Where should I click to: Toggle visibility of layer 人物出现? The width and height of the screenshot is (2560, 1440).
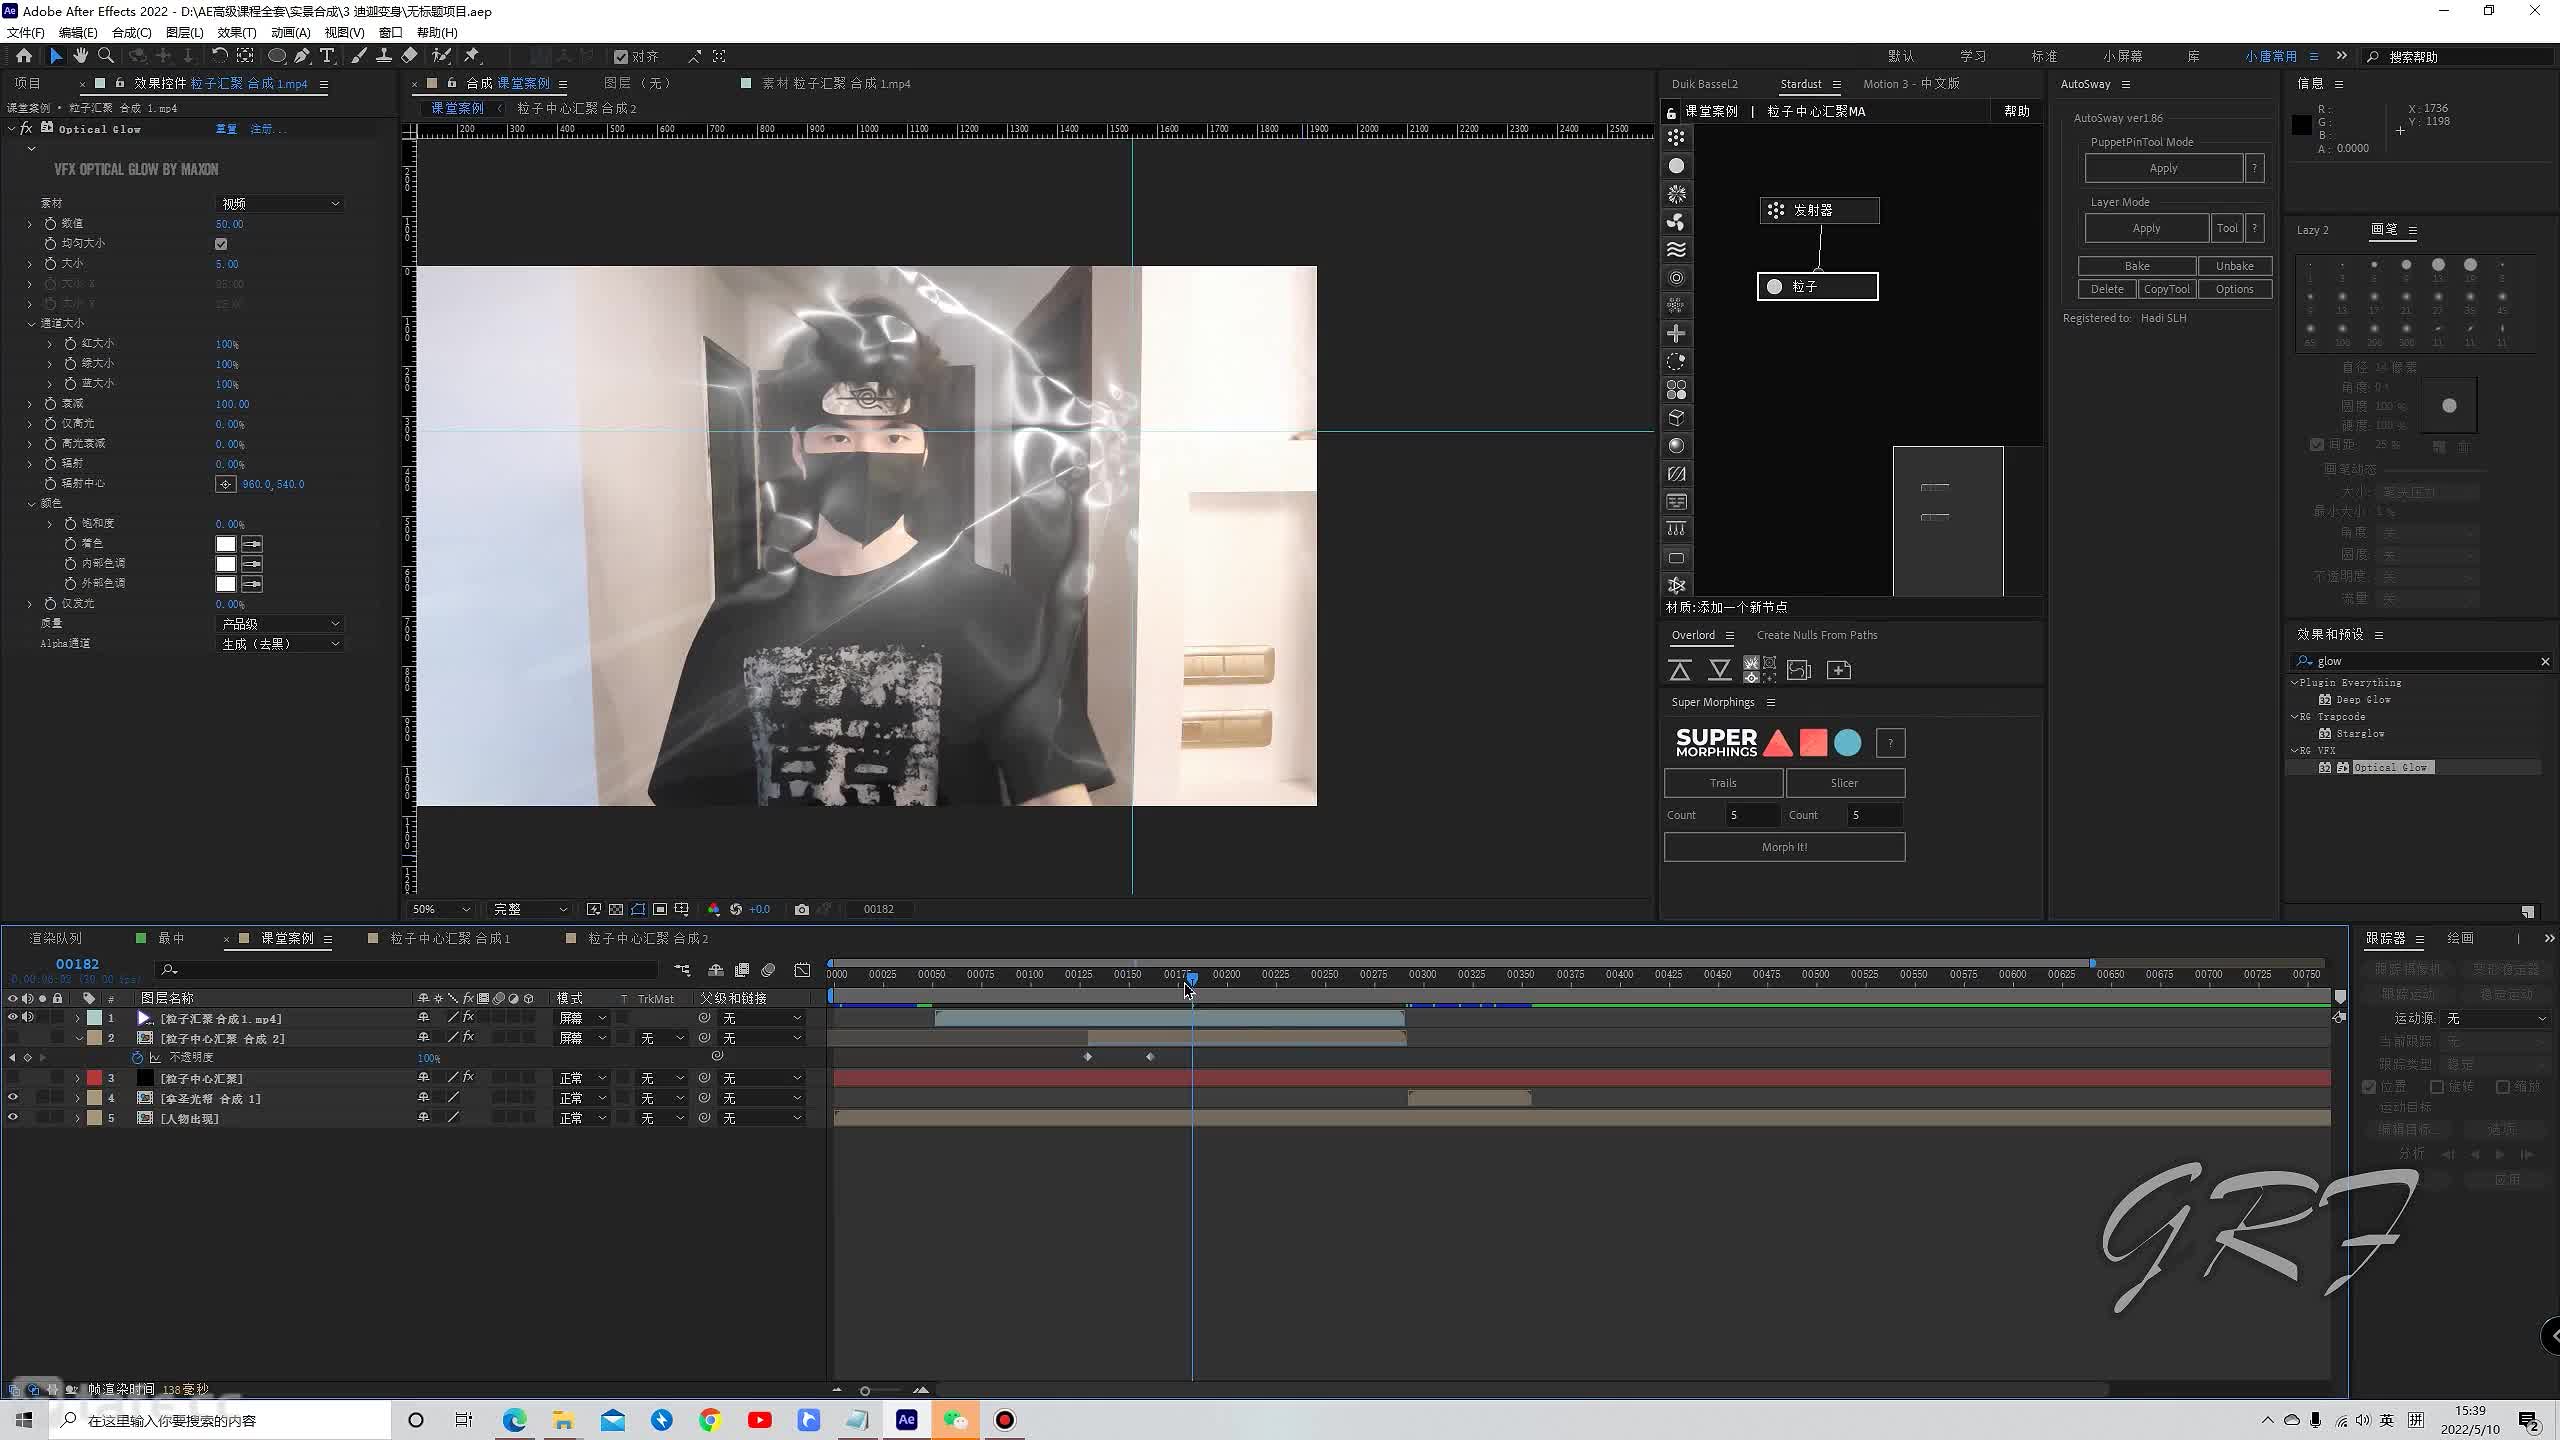(12, 1118)
